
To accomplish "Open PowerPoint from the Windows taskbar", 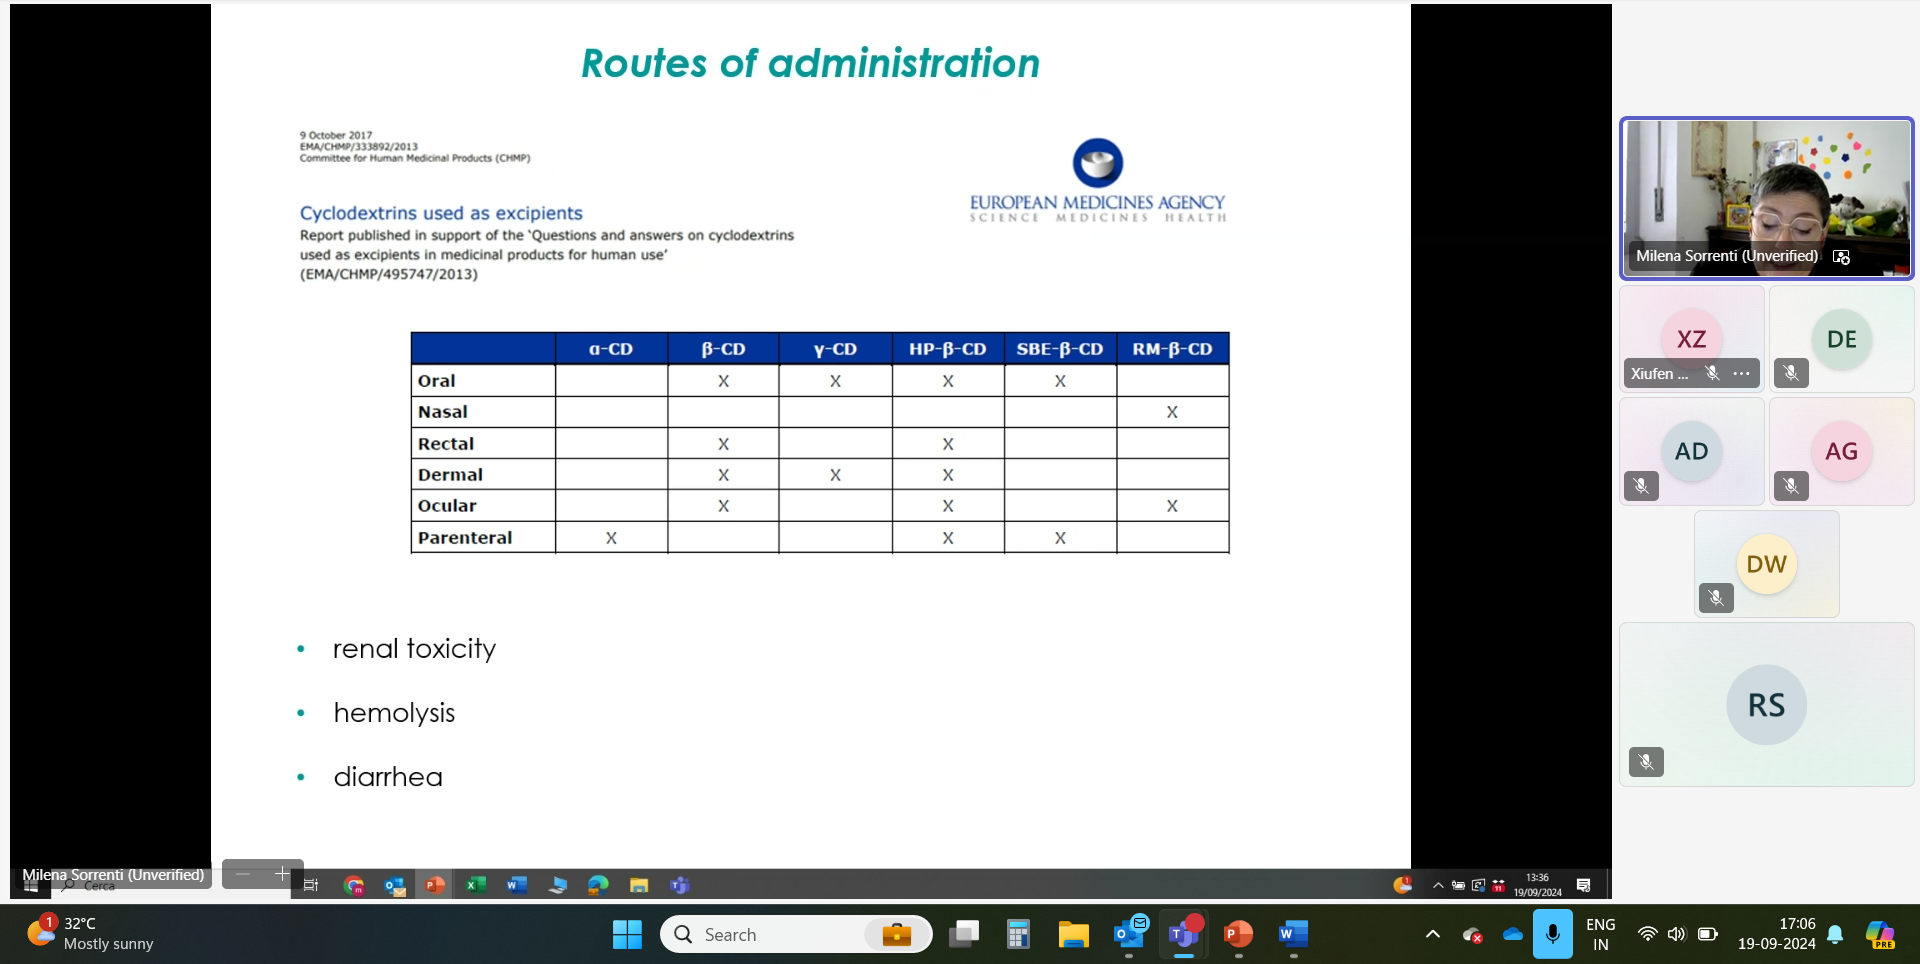I will 1238,934.
